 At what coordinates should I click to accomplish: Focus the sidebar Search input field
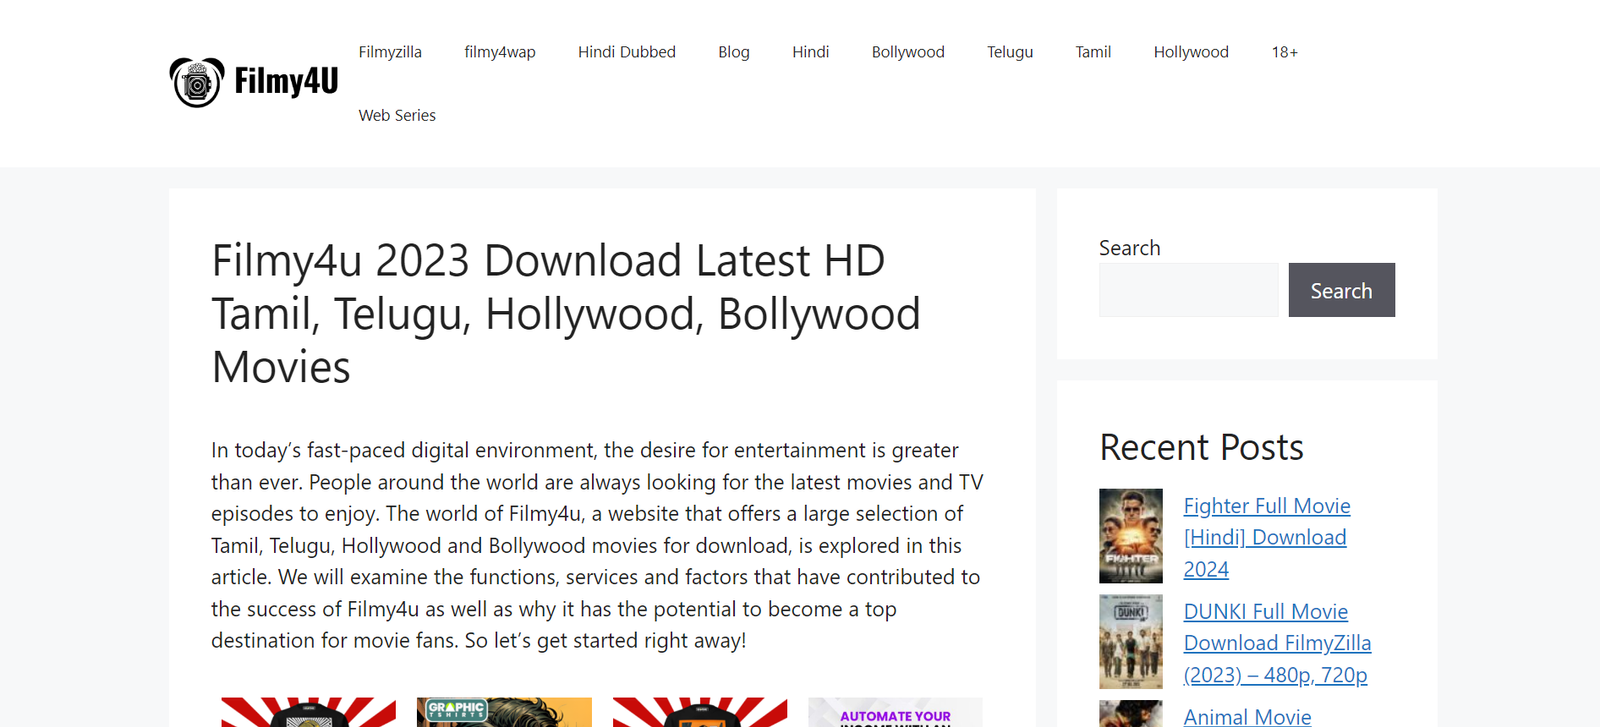(1189, 290)
